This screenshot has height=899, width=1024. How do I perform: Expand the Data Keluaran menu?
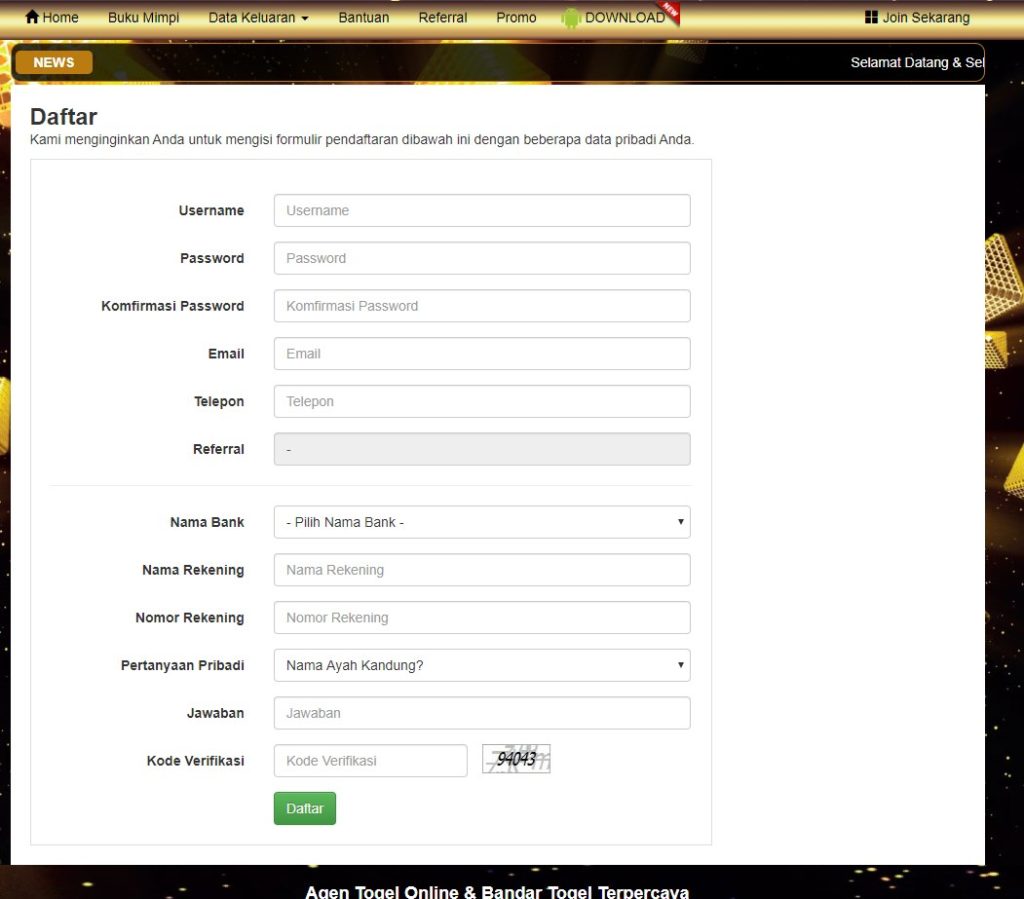pos(258,18)
